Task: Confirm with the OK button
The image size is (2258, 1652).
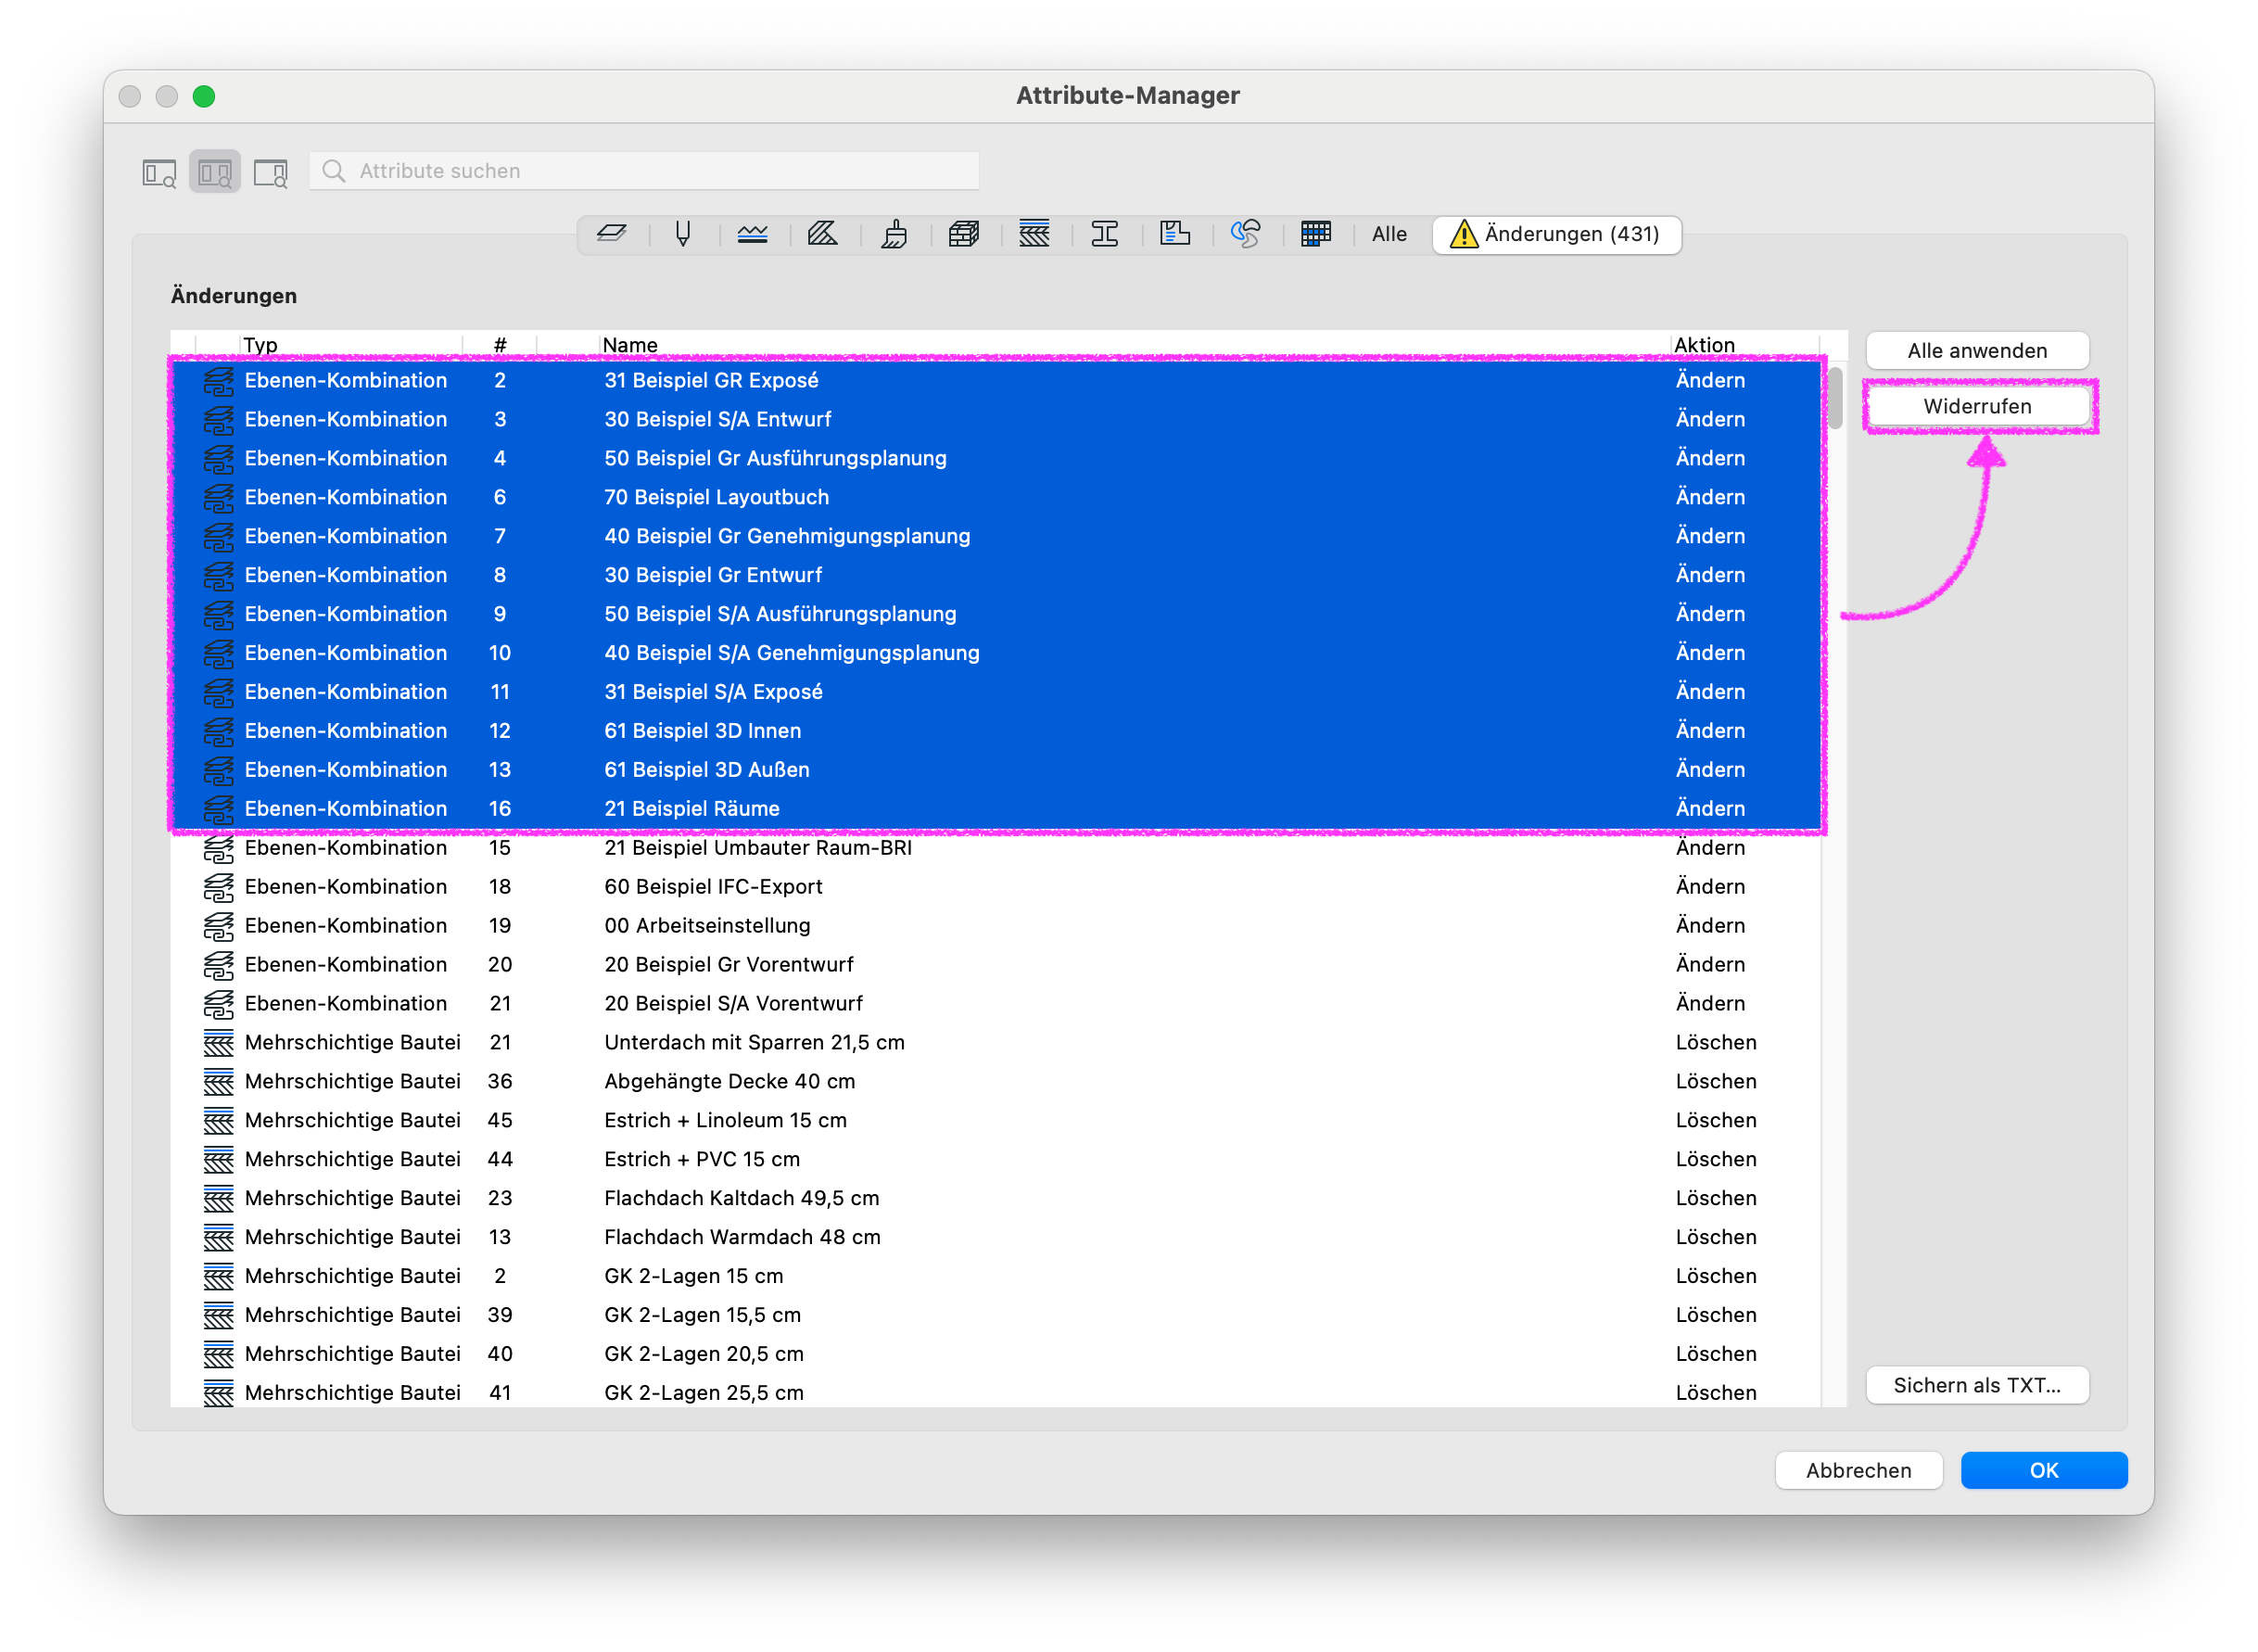Action: click(x=2044, y=1471)
